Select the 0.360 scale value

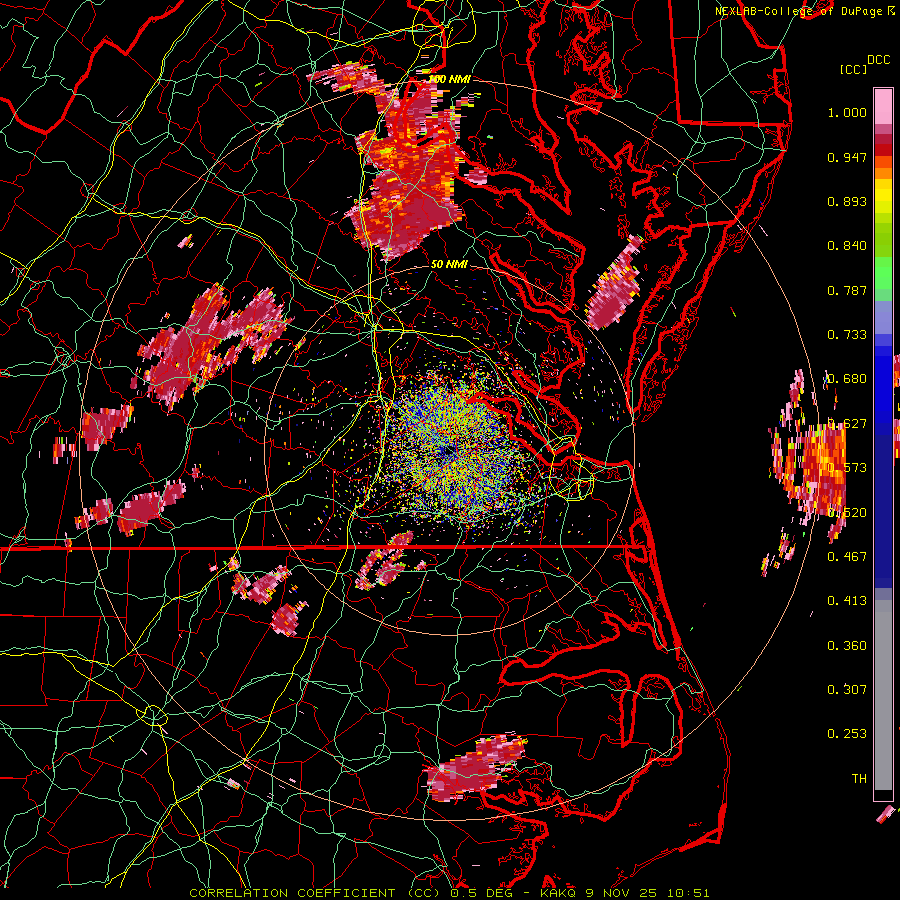point(847,646)
